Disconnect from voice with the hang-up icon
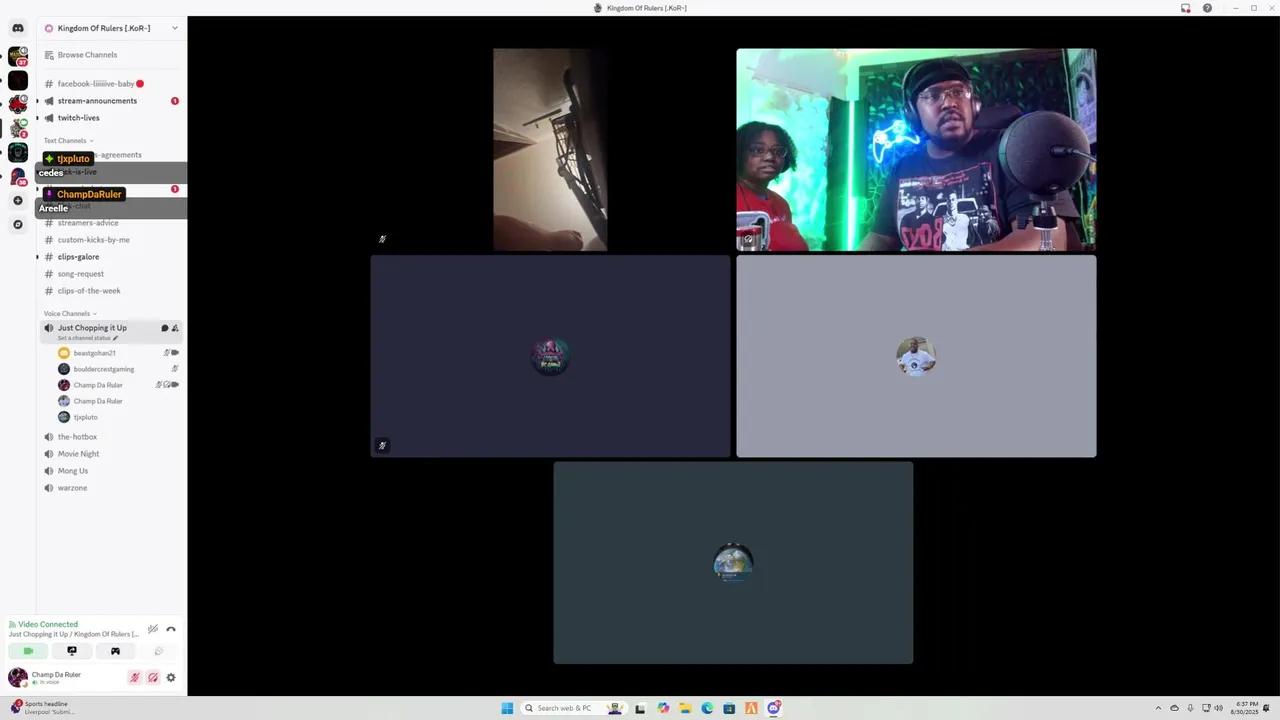This screenshot has width=1280, height=720. tap(171, 629)
